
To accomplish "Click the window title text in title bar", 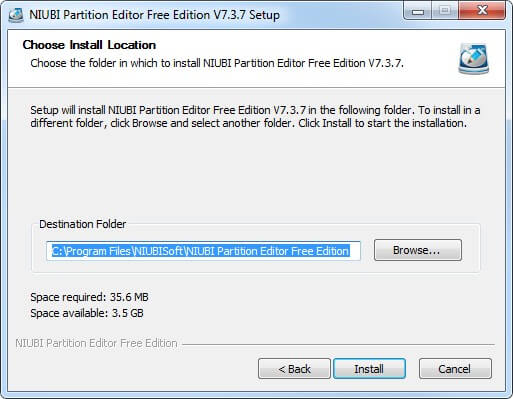I will point(154,15).
